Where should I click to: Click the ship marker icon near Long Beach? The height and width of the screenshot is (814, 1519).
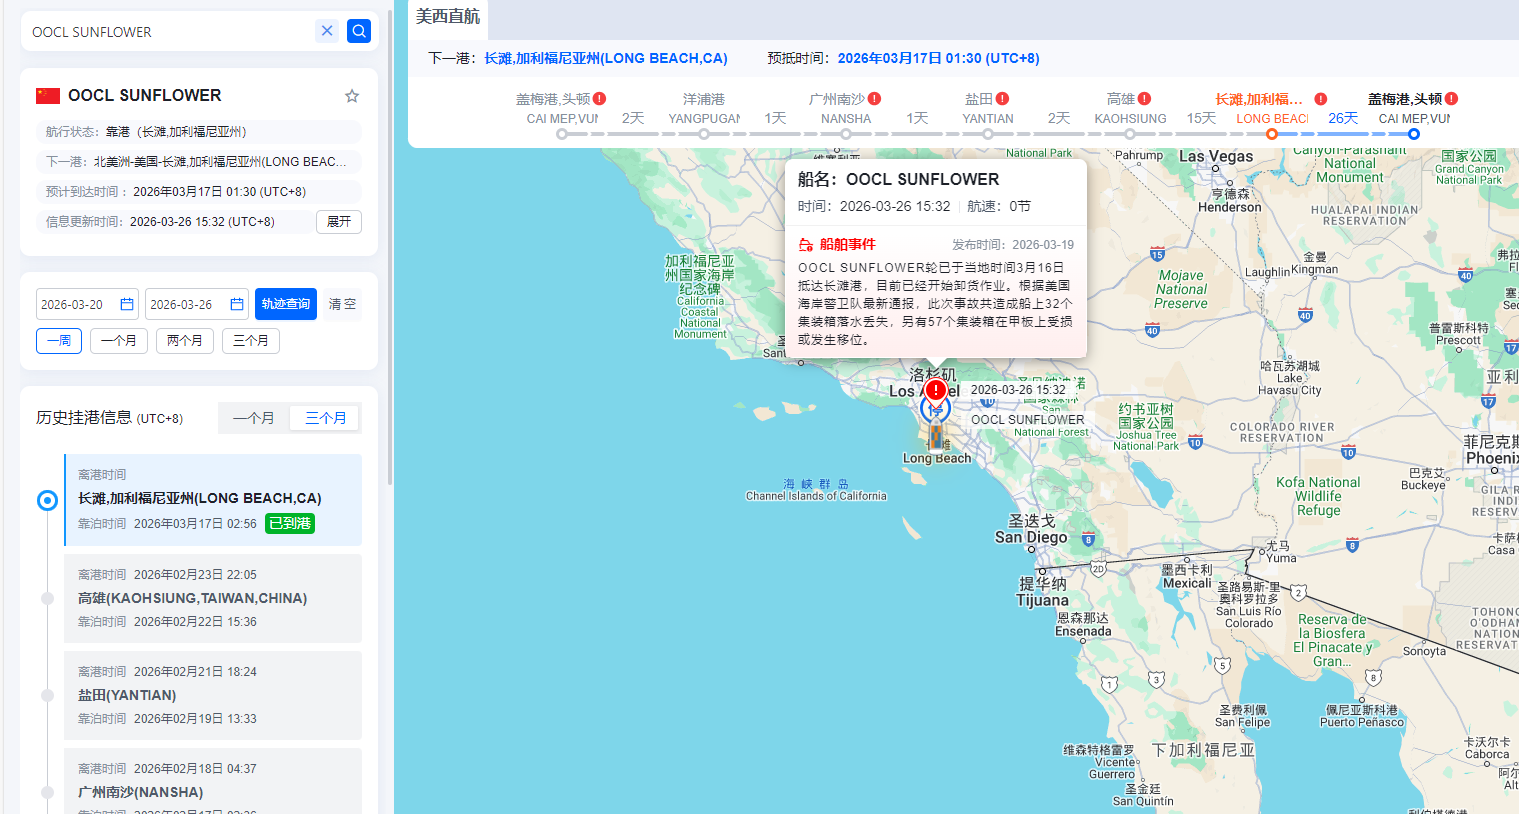[935, 436]
